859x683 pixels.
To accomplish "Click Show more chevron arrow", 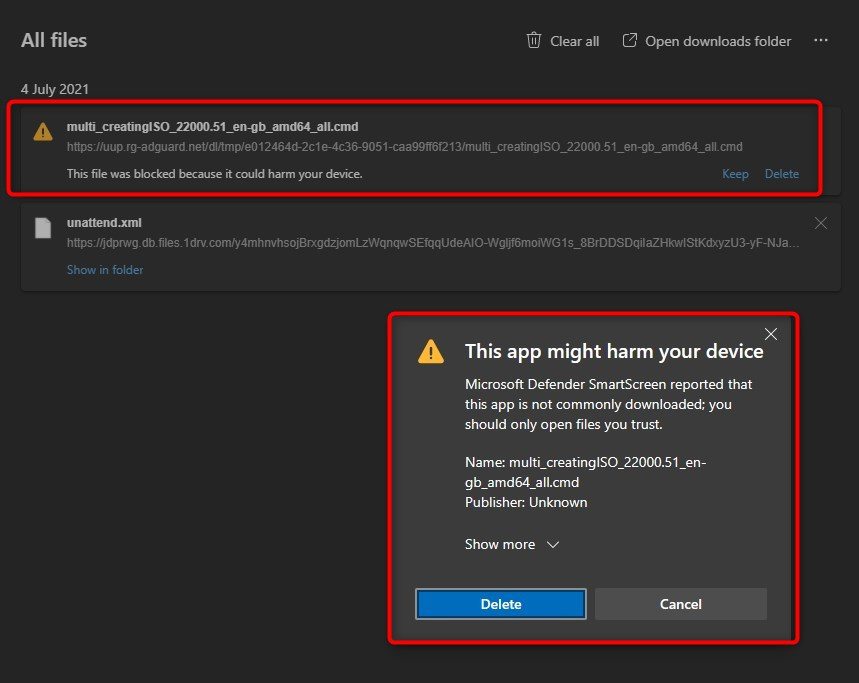I will pyautogui.click(x=553, y=544).
